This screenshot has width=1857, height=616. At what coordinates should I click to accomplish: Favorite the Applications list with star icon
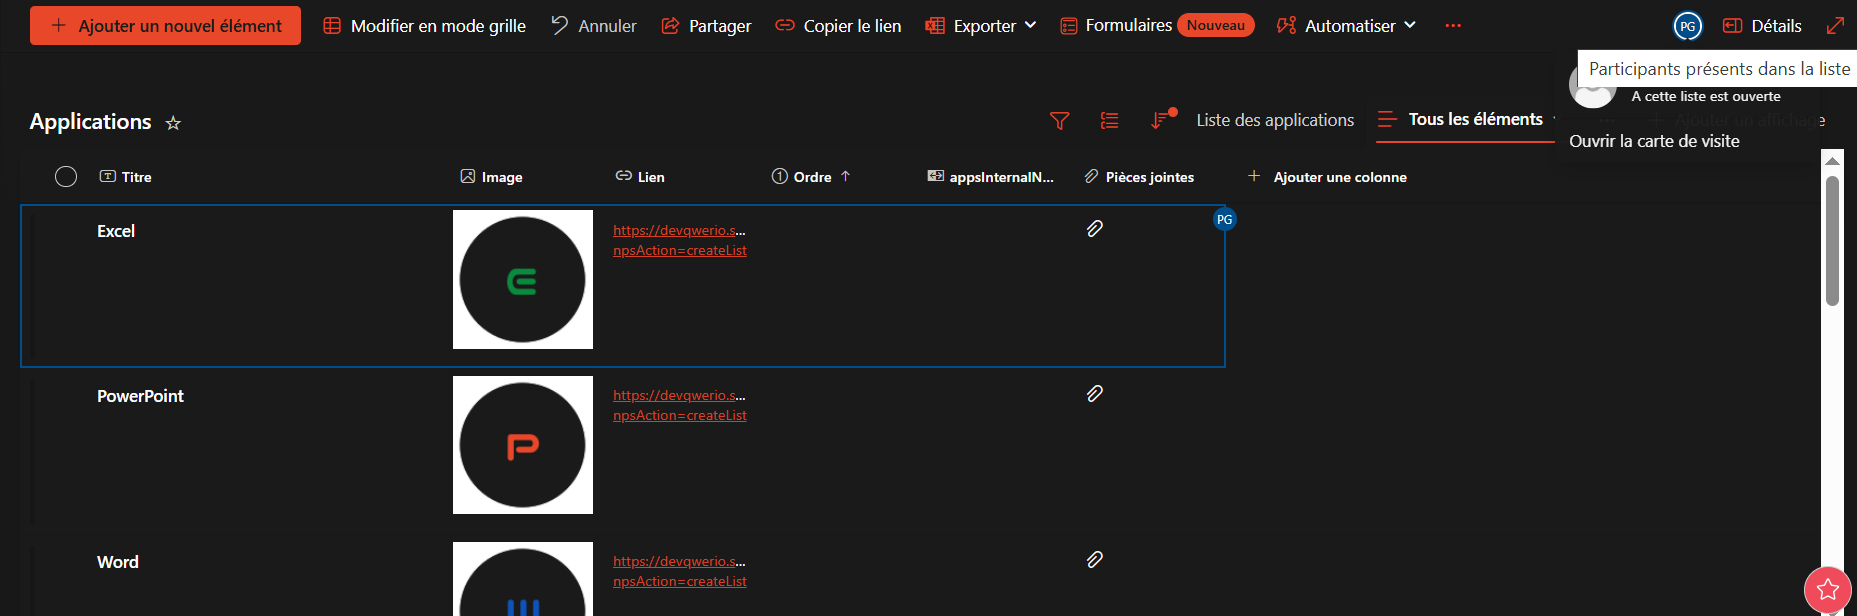click(x=173, y=123)
